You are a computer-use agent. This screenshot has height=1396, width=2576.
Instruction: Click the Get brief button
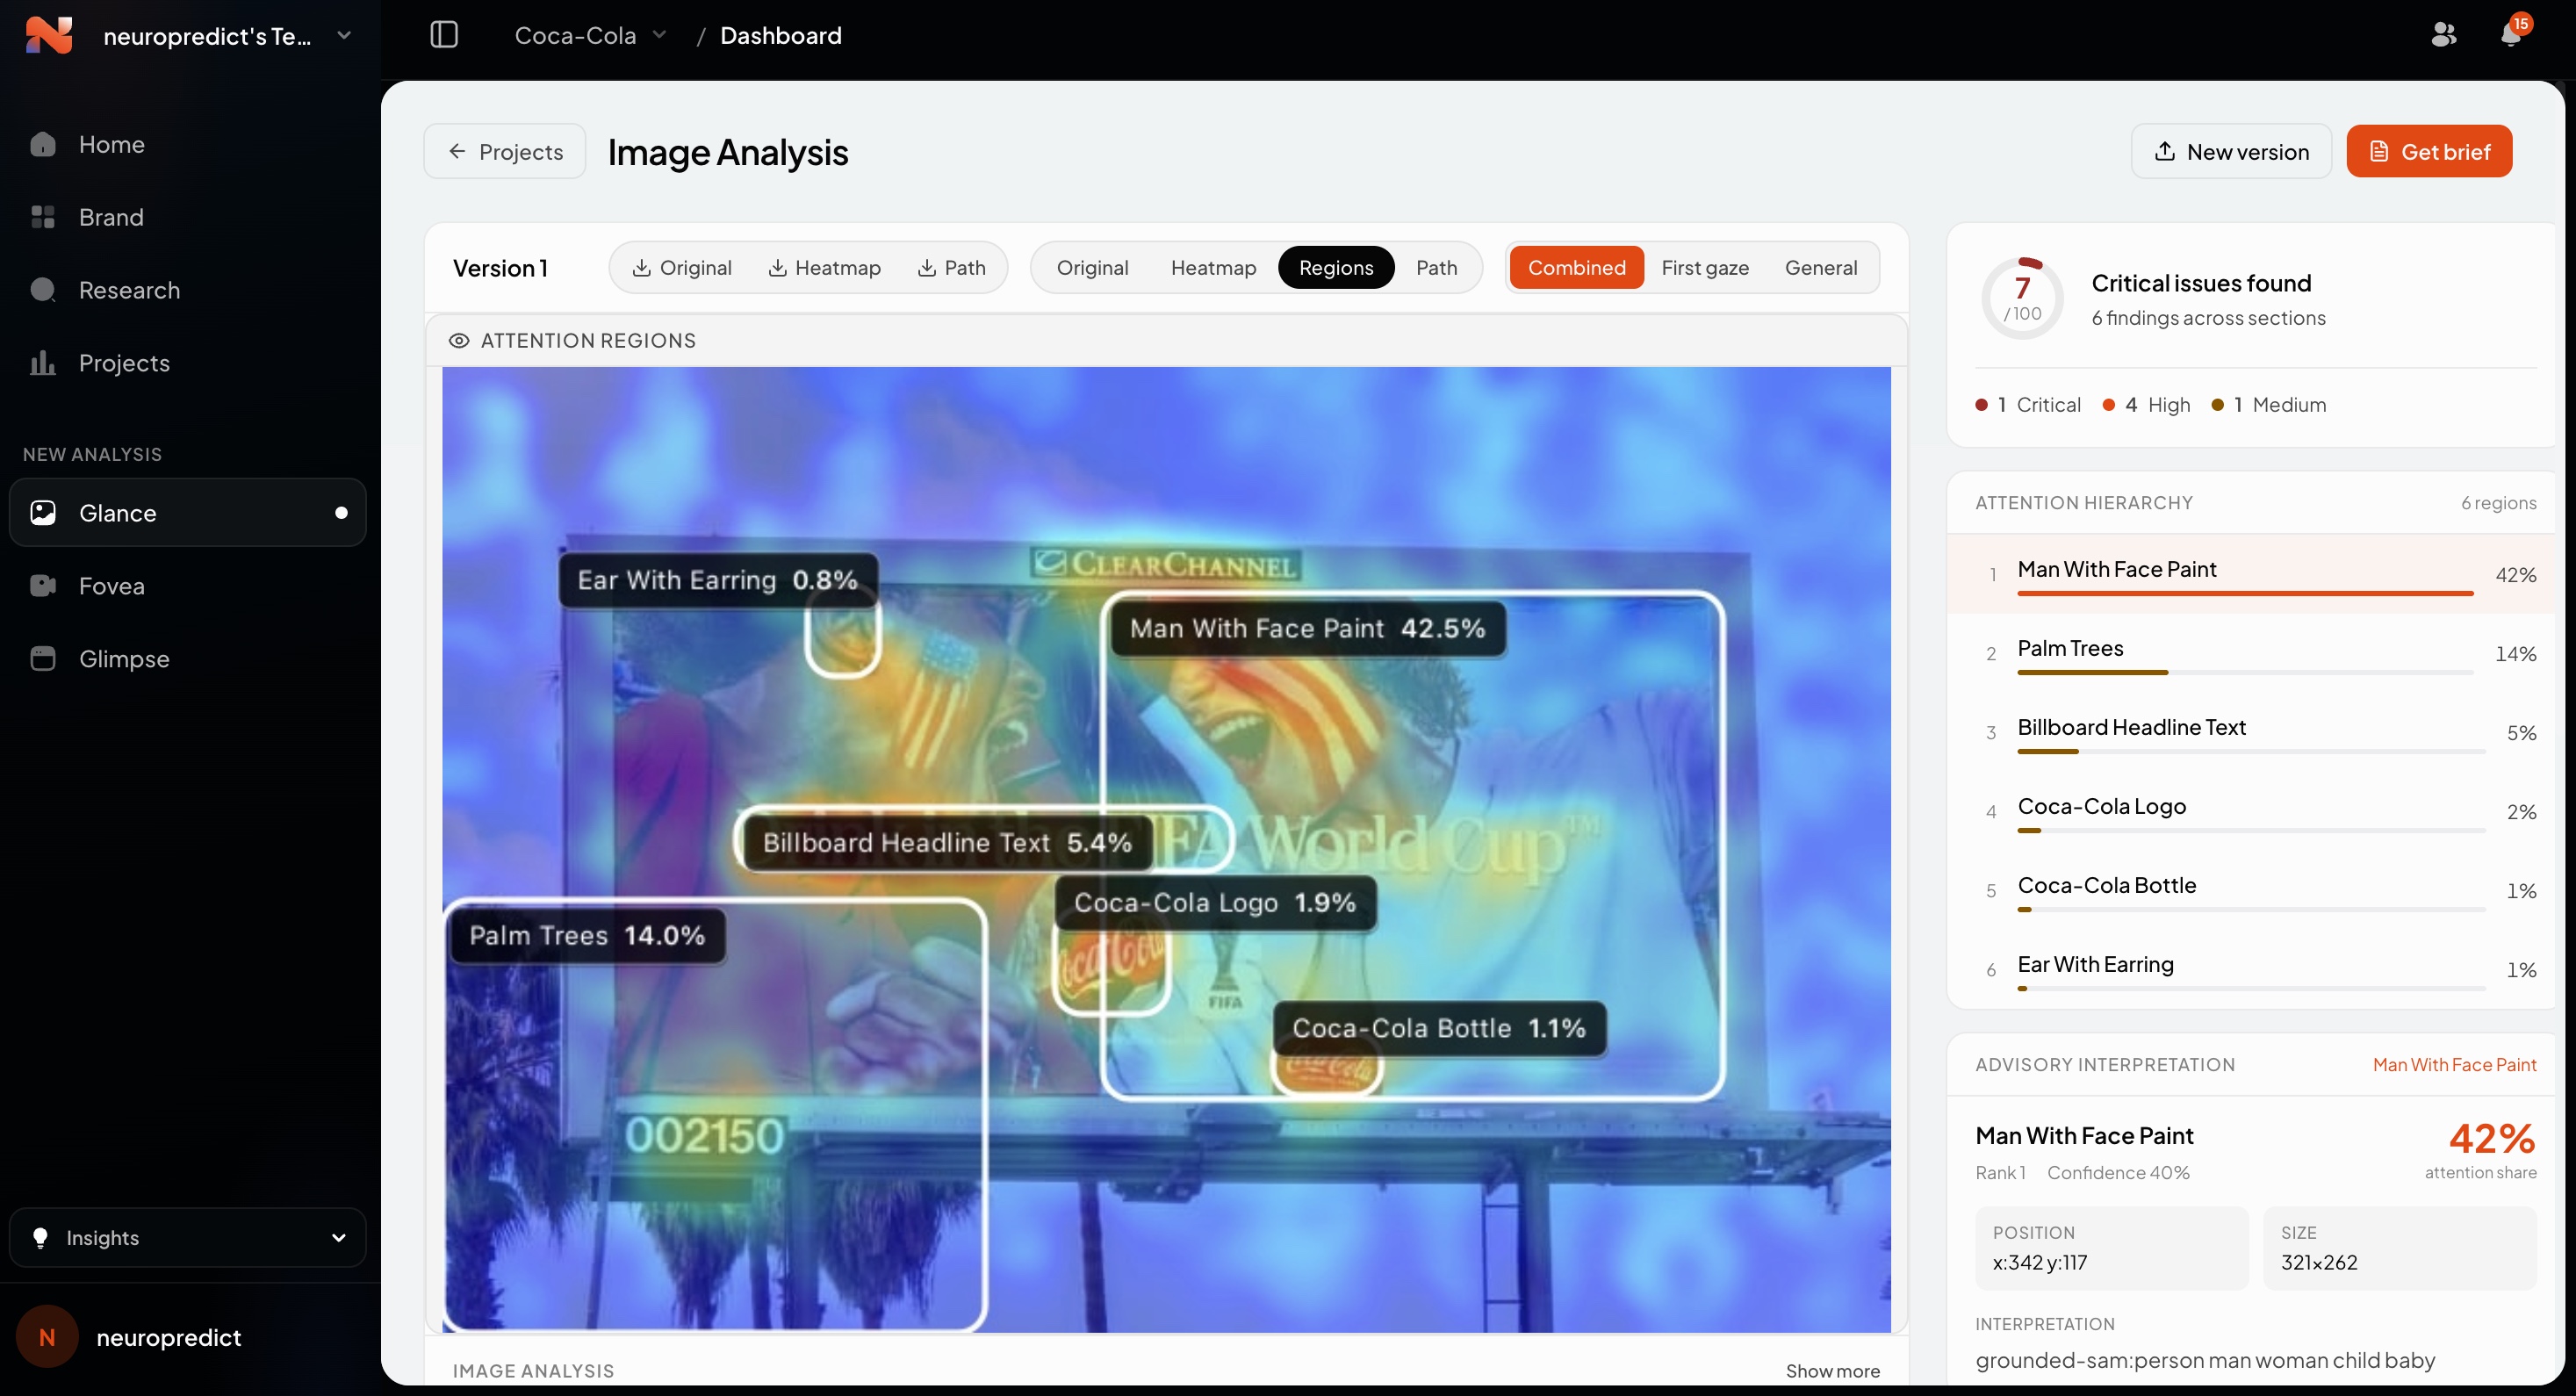pos(2429,151)
